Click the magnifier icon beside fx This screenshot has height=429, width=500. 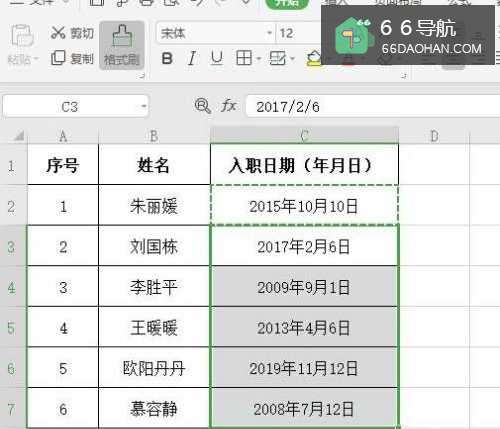(x=203, y=106)
